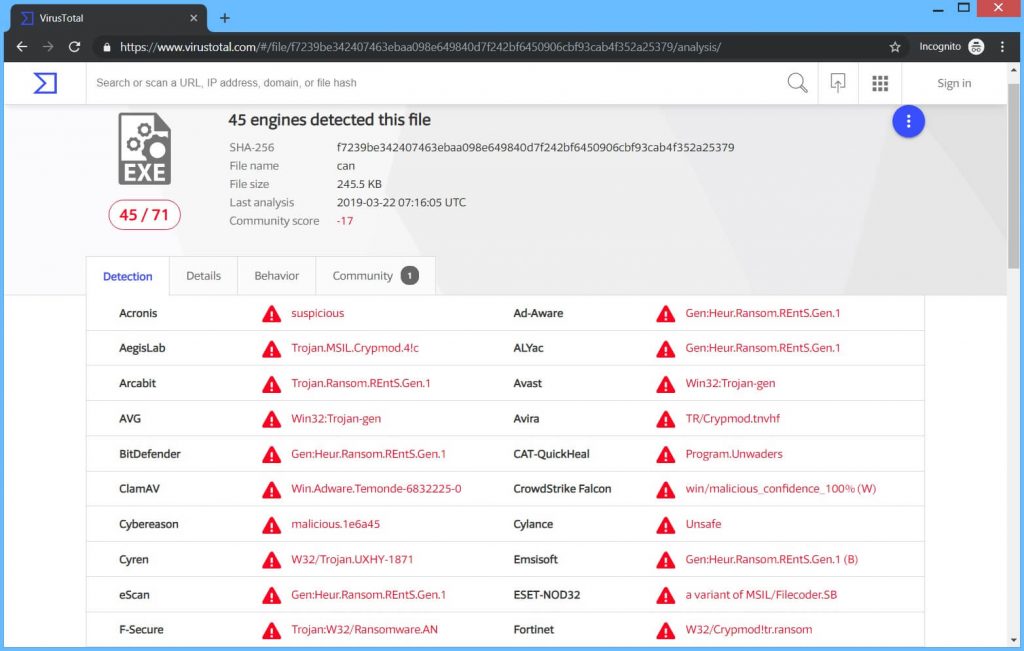Viewport: 1024px width, 651px height.
Task: Open a new browser tab
Action: (x=224, y=17)
